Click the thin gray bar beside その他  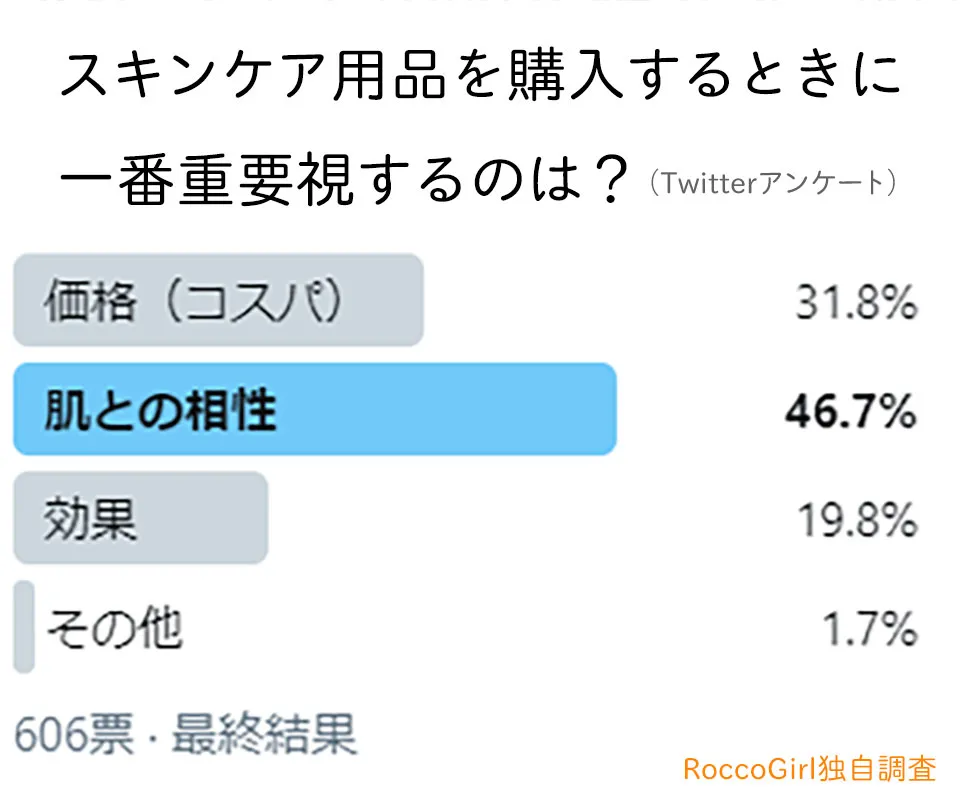point(24,628)
